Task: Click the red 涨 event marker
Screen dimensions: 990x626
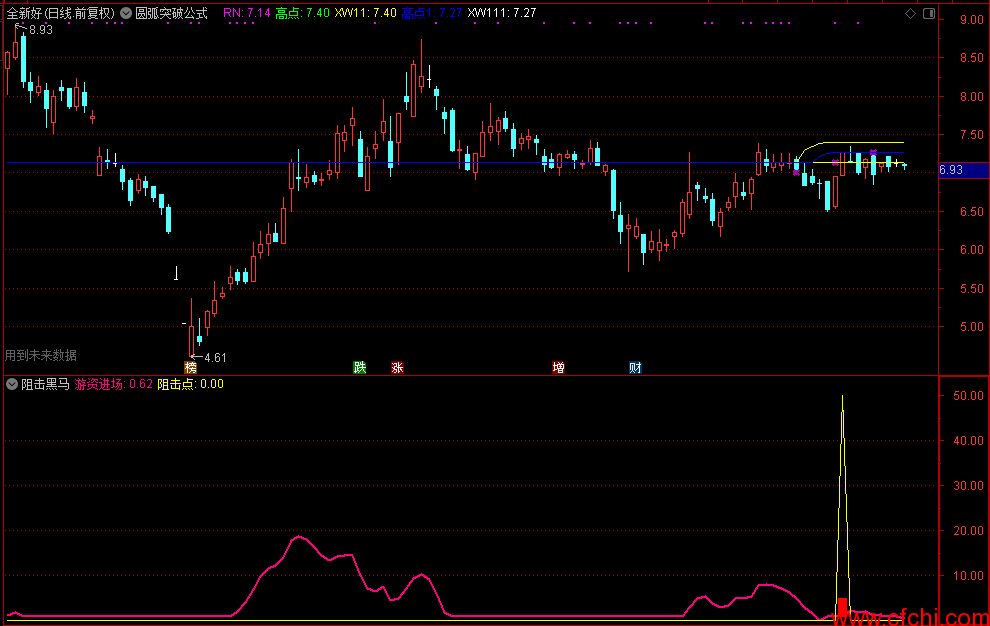Action: point(397,368)
